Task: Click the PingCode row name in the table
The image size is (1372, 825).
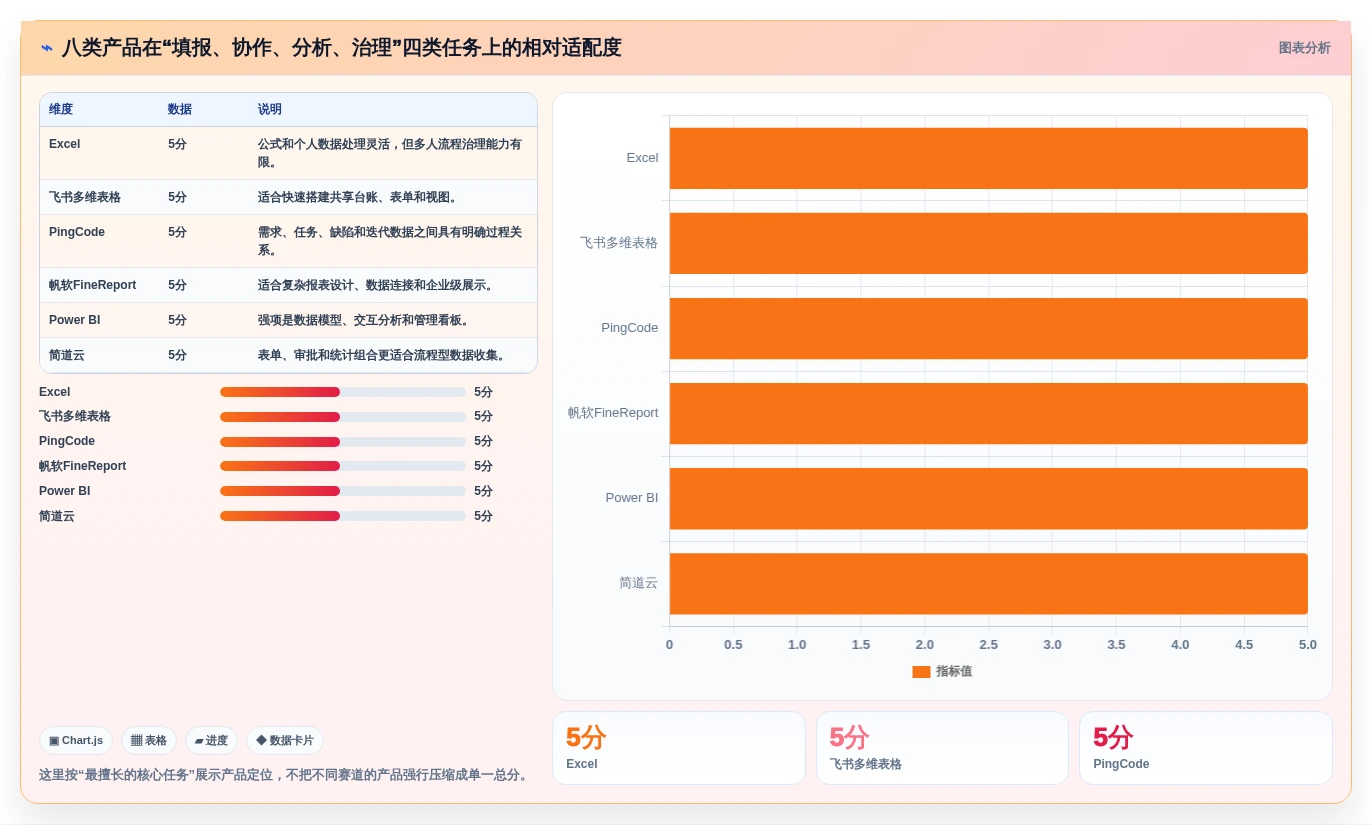Action: click(x=77, y=232)
